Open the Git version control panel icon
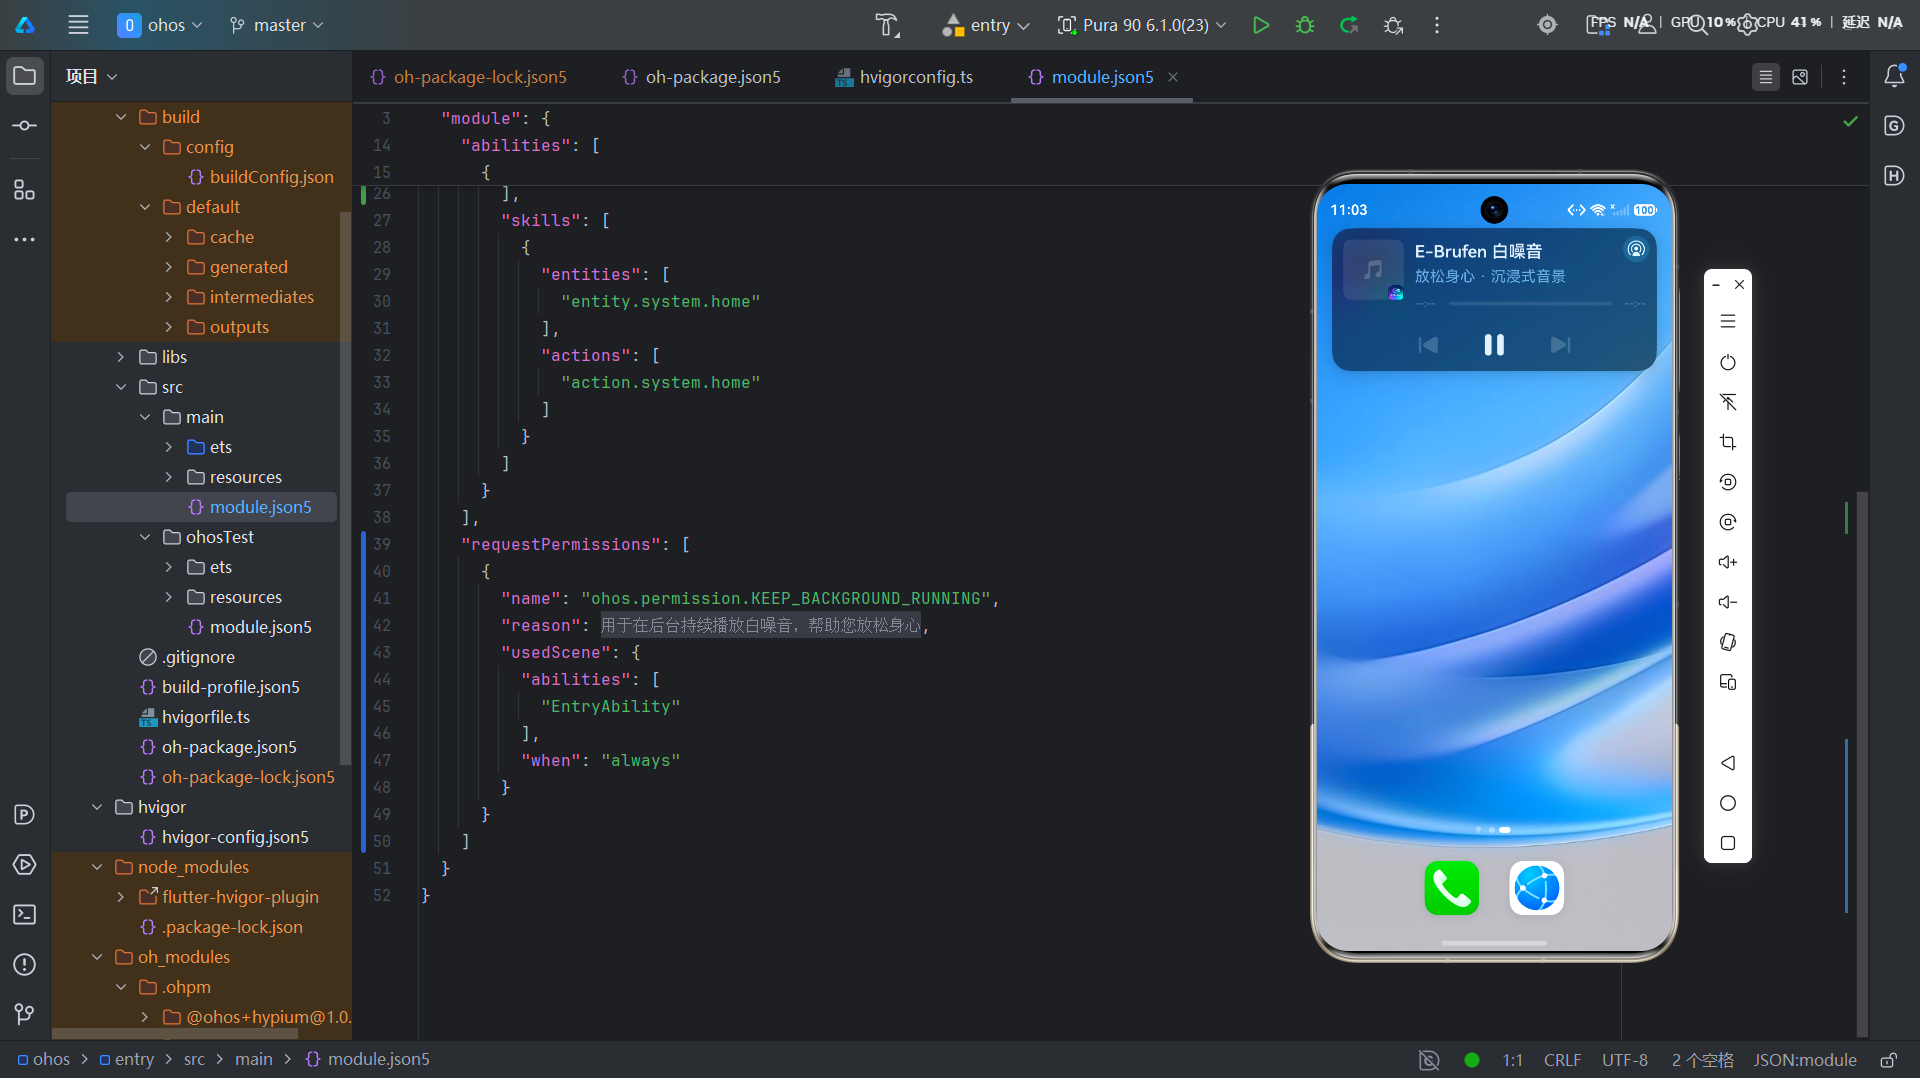 (25, 1014)
